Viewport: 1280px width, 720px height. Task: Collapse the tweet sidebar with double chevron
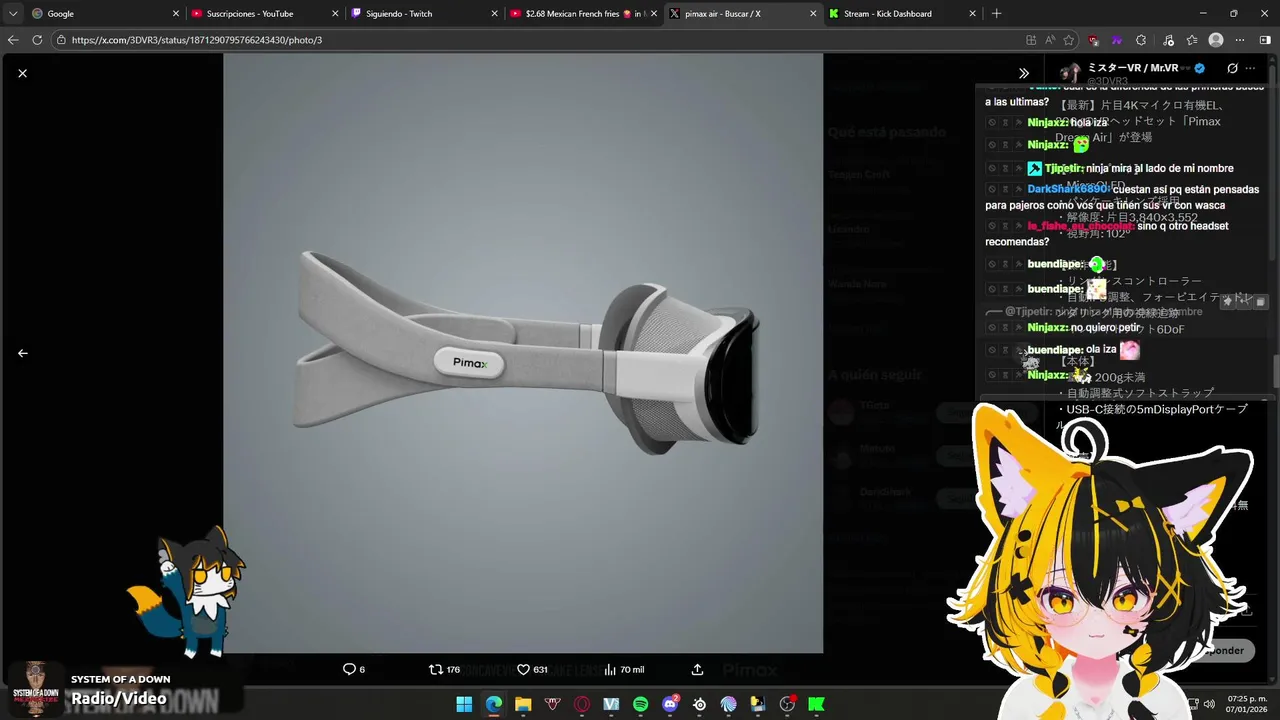1024,73
